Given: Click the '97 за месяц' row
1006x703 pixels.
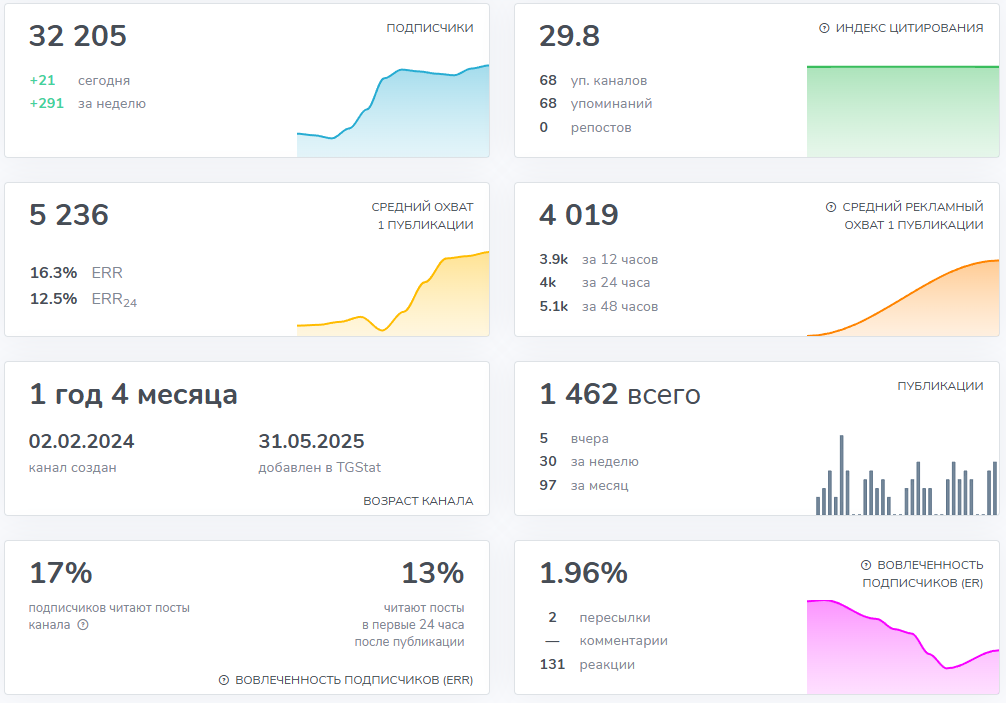Looking at the screenshot, I should (584, 485).
